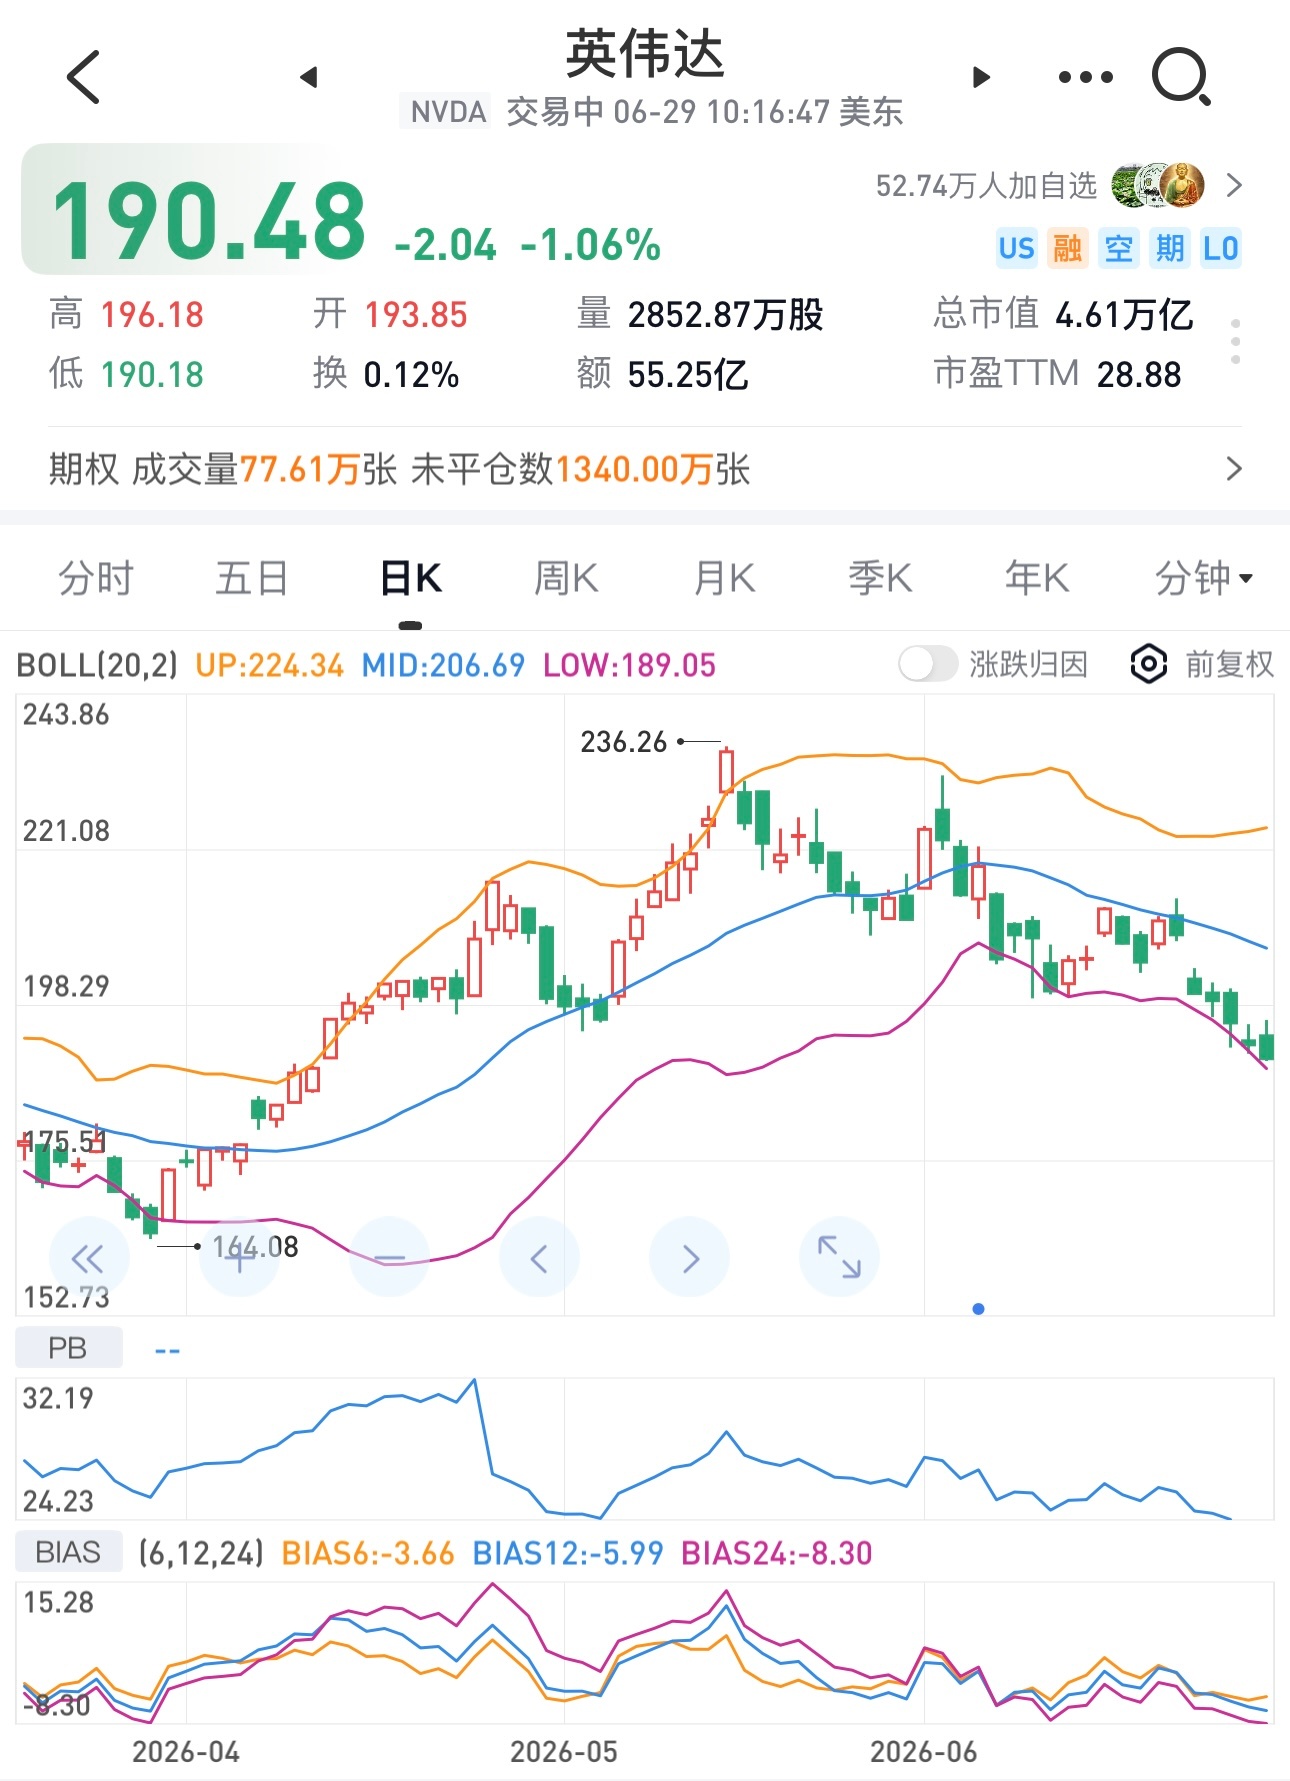Screen dimensions: 1290x1781
Task: Tap the L0 quote level tag
Action: coord(1220,248)
